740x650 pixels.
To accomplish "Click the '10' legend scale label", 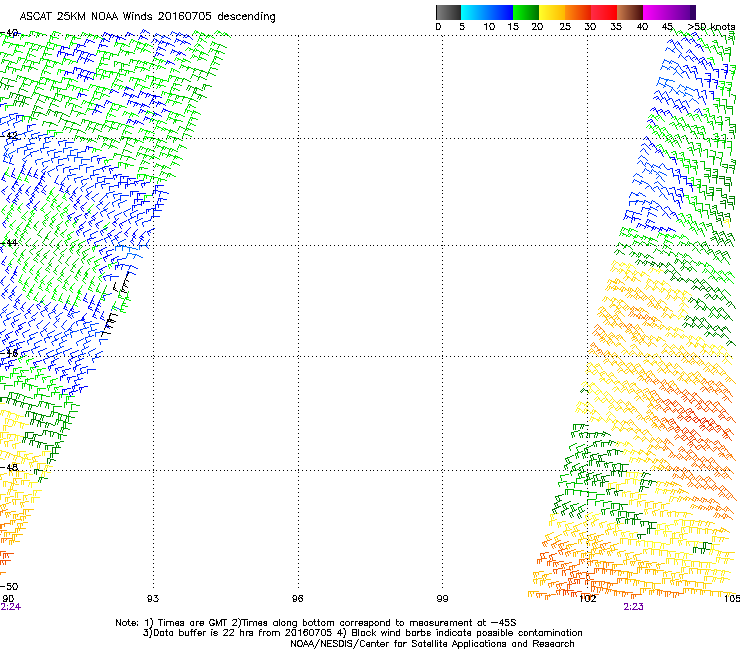I will [x=489, y=27].
